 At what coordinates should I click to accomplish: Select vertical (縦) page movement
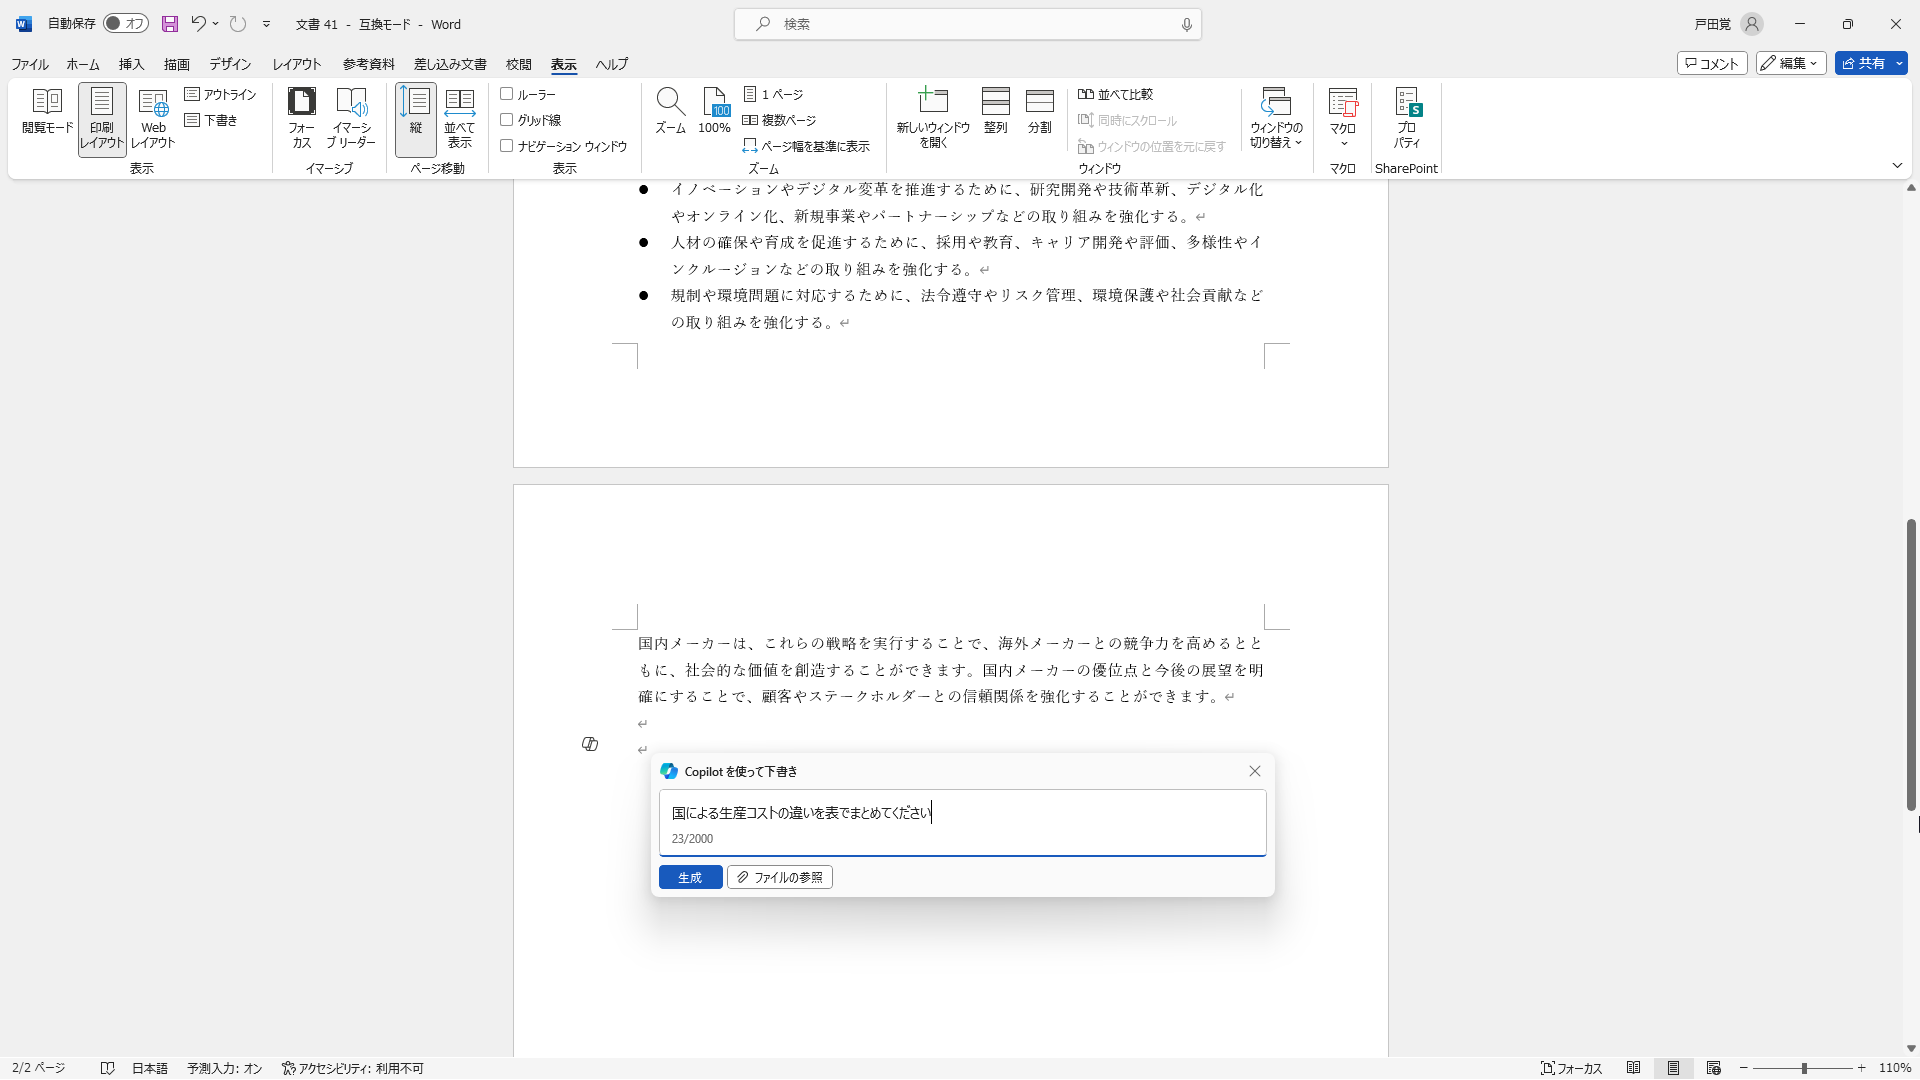coord(415,119)
